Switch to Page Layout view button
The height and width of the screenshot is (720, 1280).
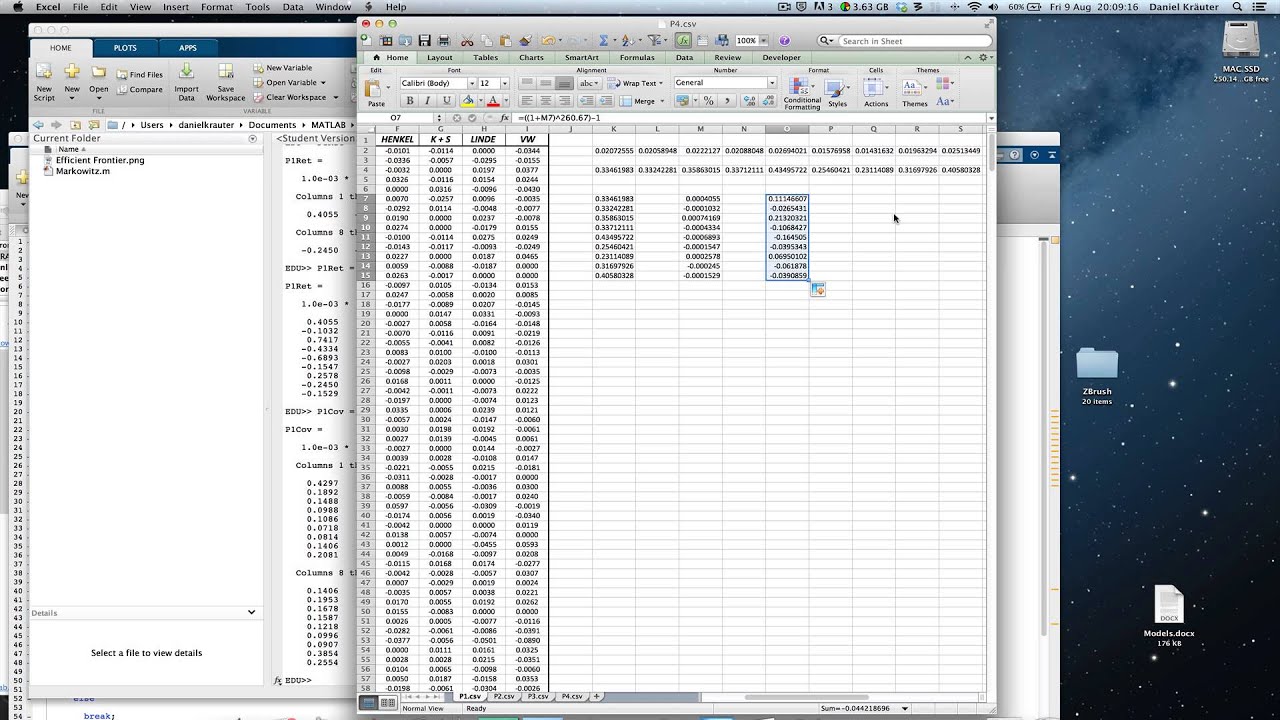coord(387,703)
